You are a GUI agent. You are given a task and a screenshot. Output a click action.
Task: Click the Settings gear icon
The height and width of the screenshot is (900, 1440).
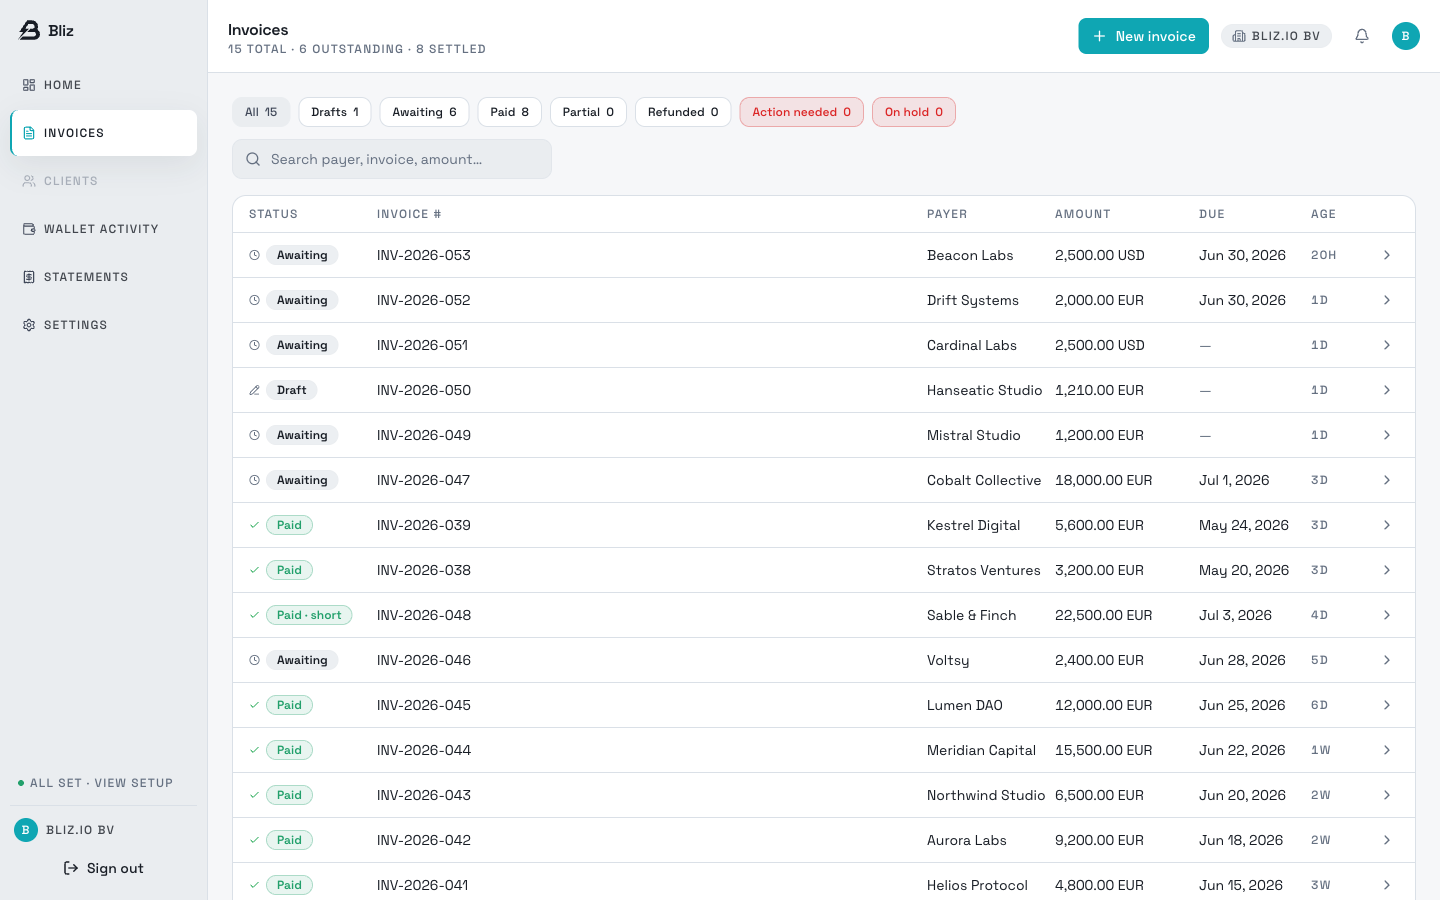click(29, 325)
